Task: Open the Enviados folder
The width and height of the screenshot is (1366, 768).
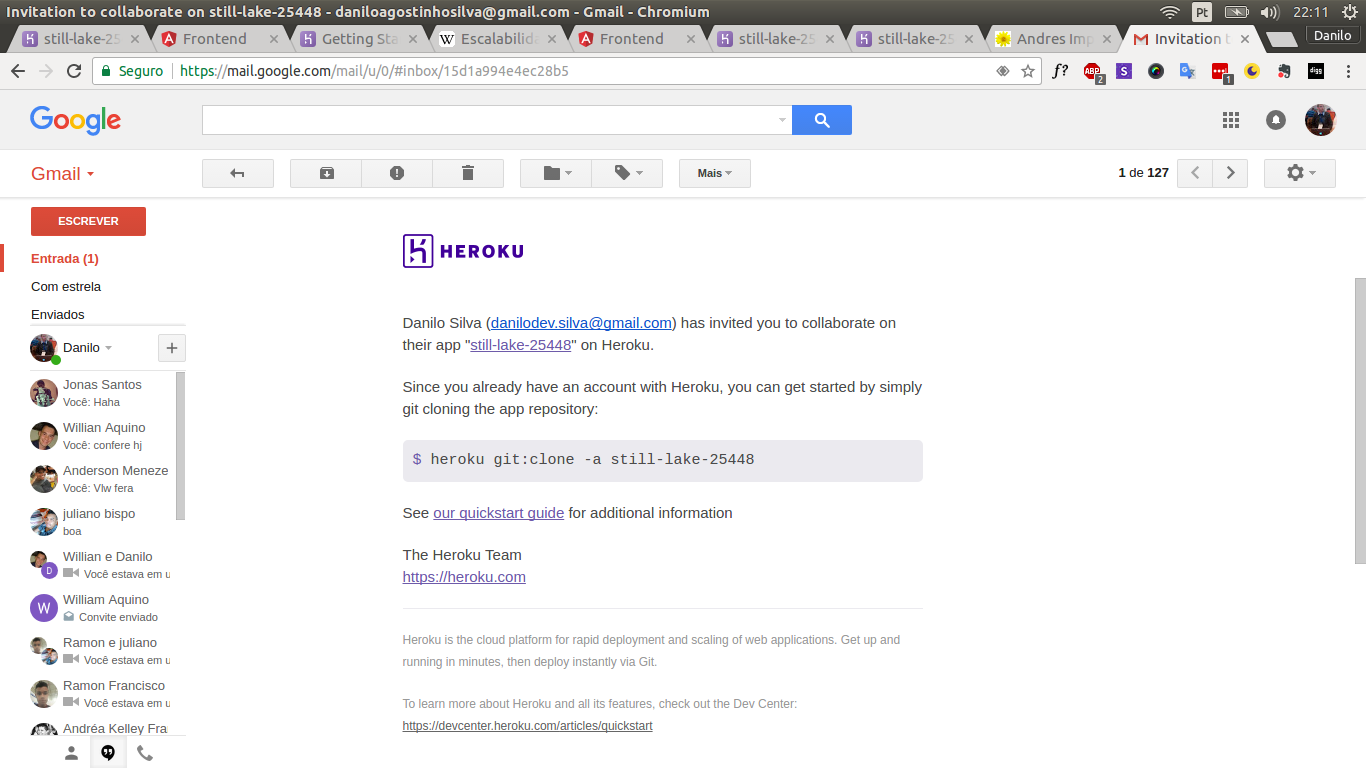Action: coord(58,314)
